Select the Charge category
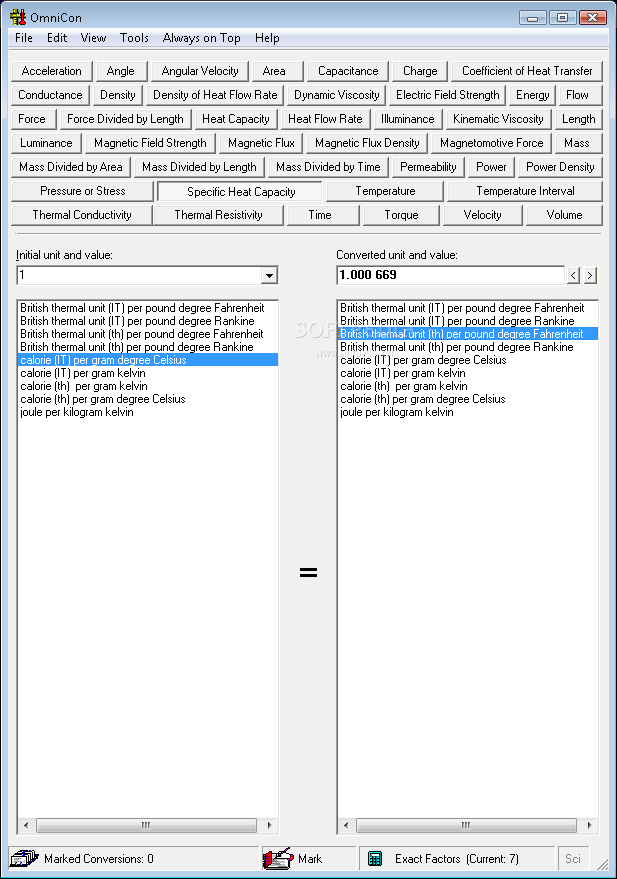Screen dimensions: 617x879 click(x=420, y=71)
